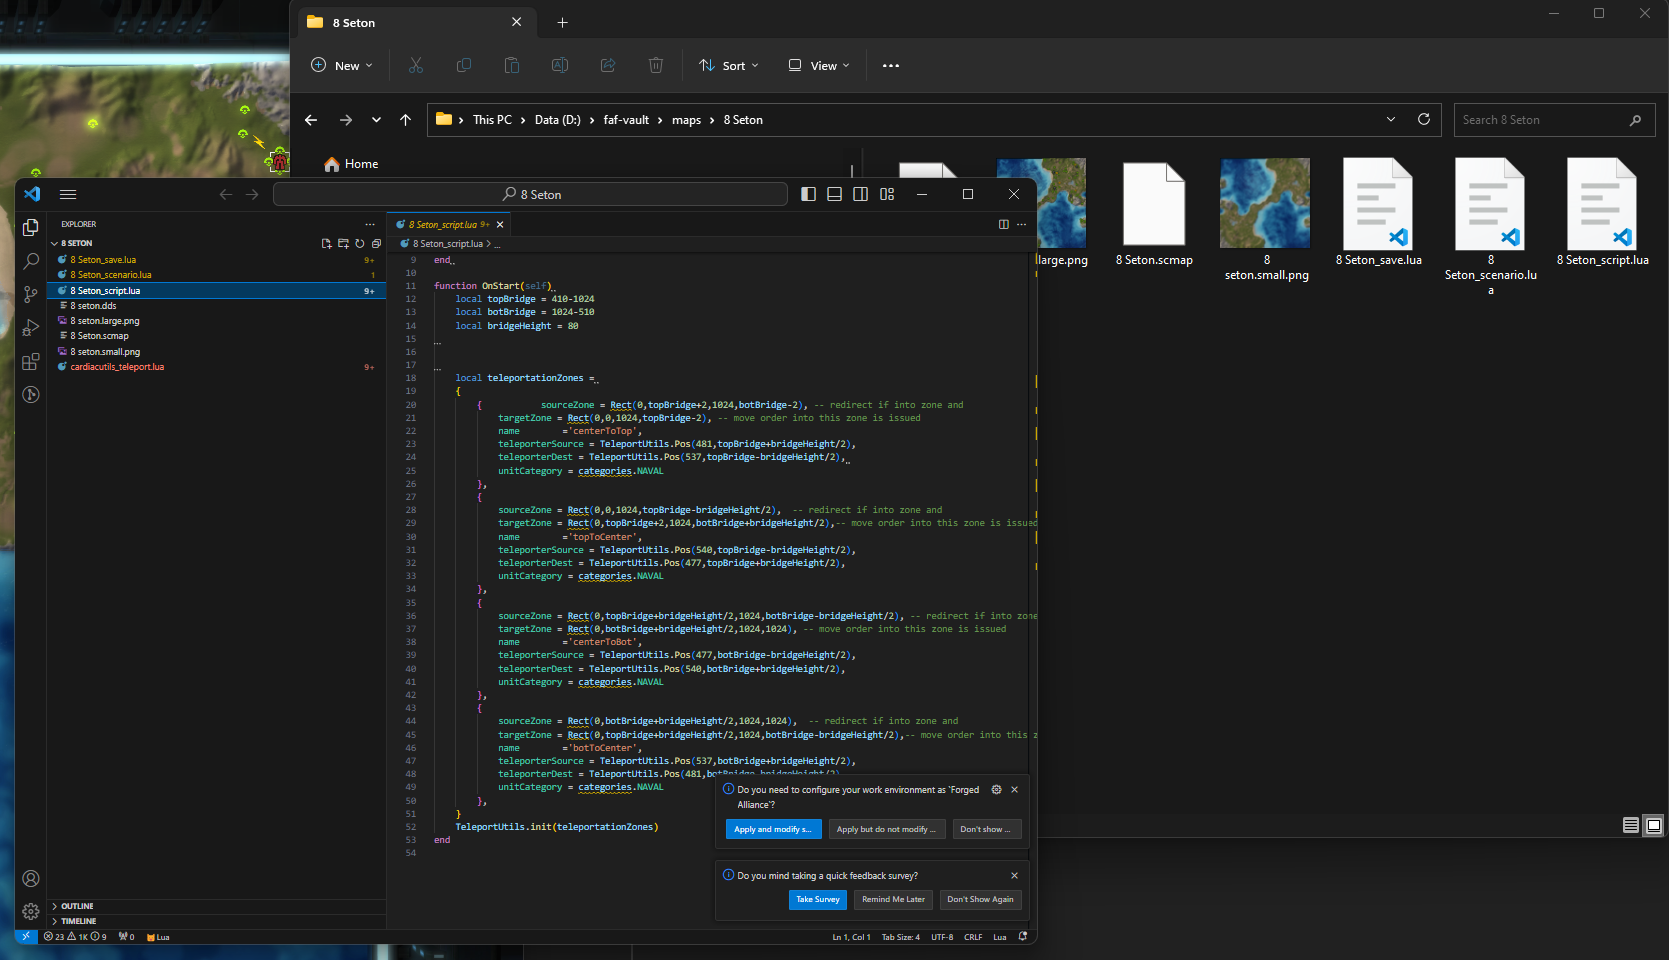
Task: Select 8 seton.small.png thumbnail in File Explorer
Action: (1266, 220)
